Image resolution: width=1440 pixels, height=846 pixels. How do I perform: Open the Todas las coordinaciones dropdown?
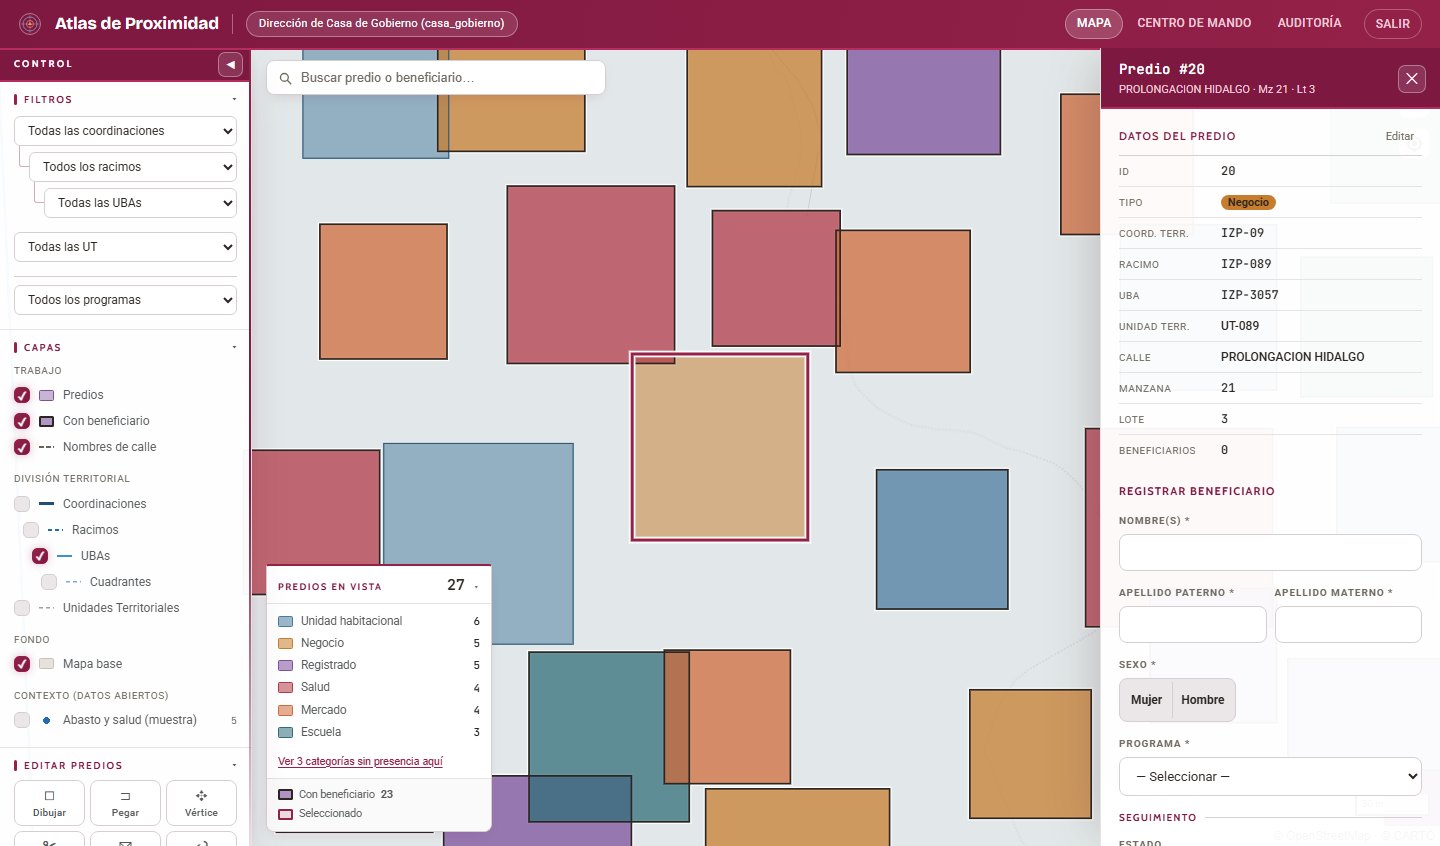[x=125, y=131]
